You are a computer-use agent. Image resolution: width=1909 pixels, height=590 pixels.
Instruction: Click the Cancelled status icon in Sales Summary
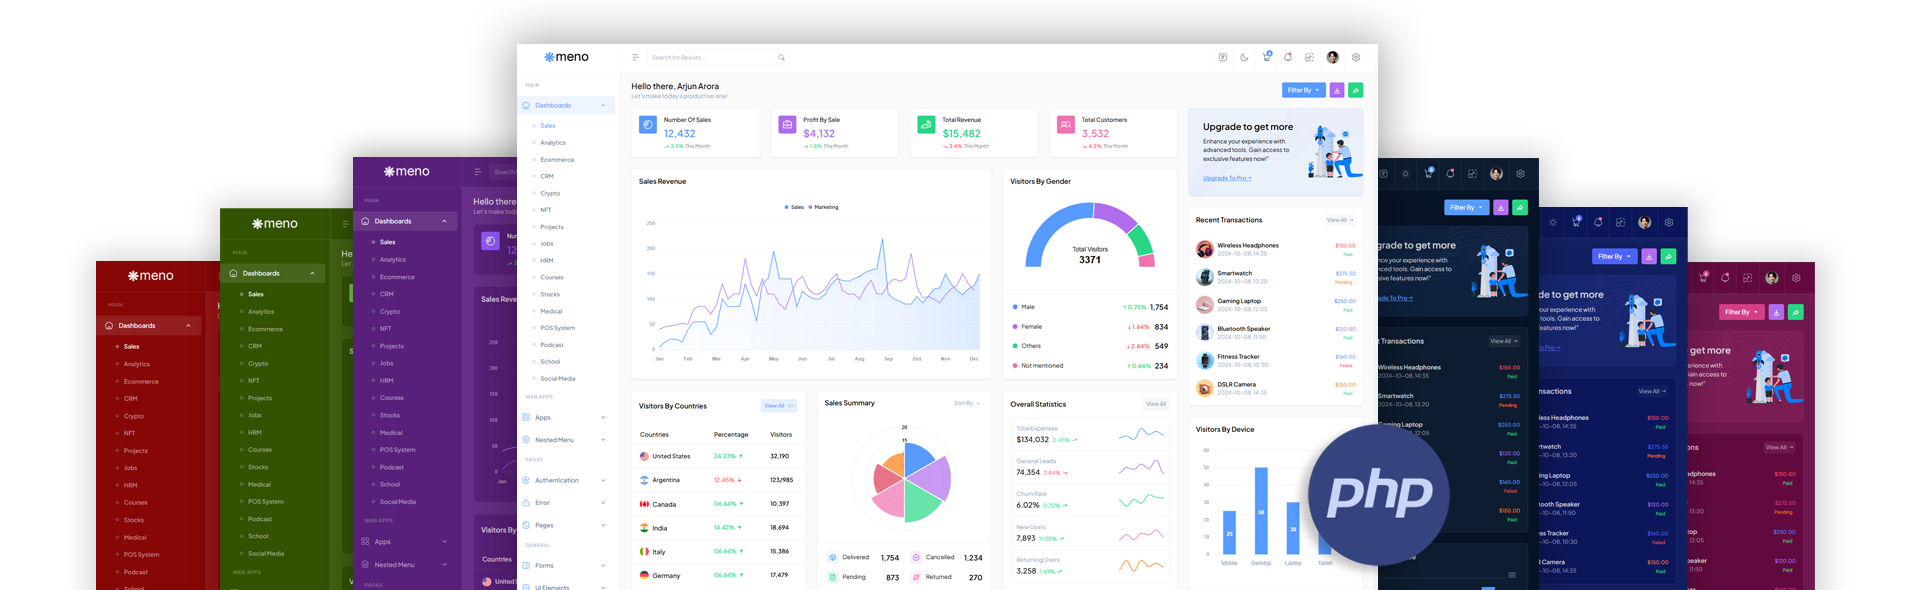pos(916,558)
